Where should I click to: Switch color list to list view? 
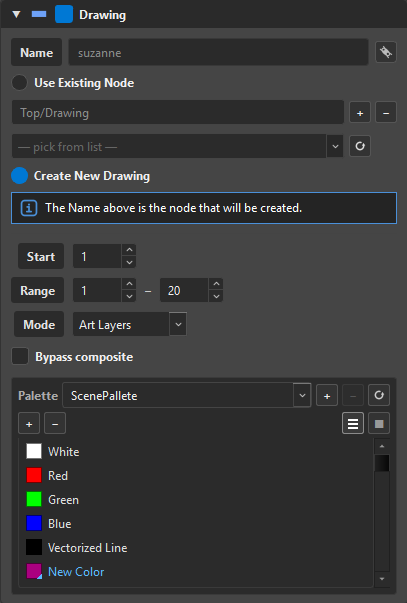click(353, 423)
